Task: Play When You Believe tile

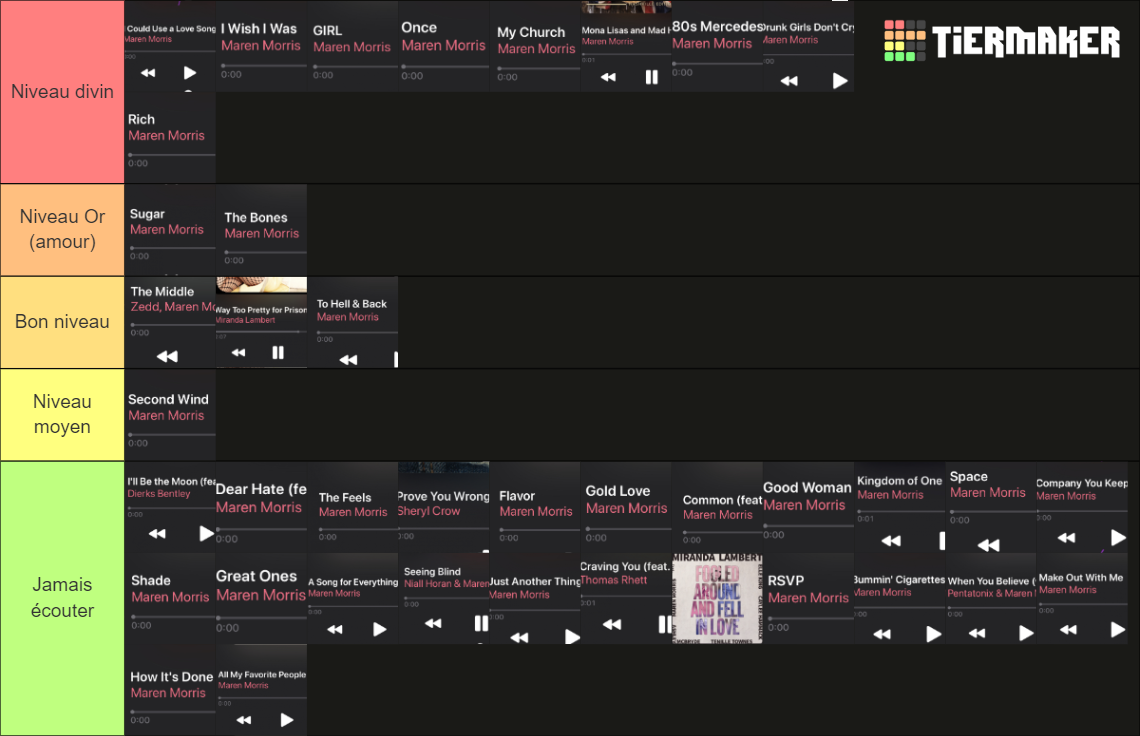Action: (1026, 633)
